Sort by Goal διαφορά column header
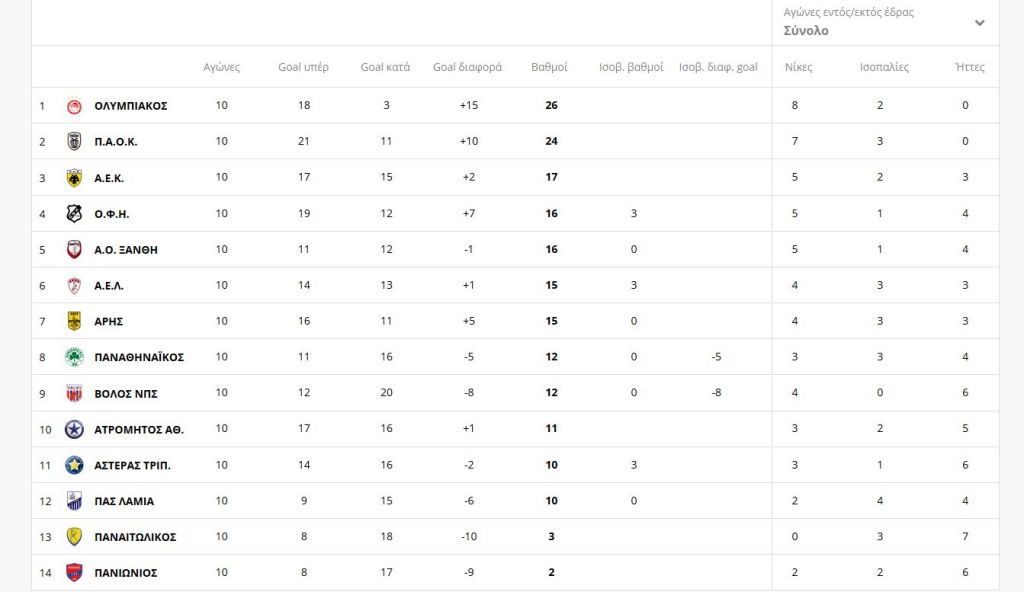Image resolution: width=1024 pixels, height=592 pixels. [467, 68]
